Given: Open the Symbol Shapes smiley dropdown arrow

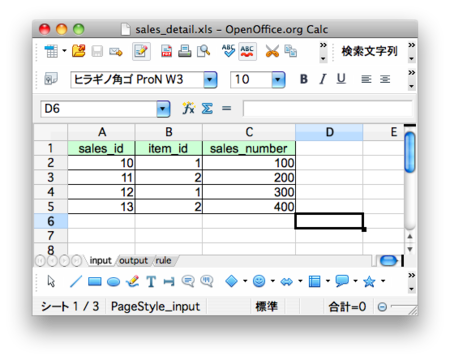Looking at the screenshot, I should [x=273, y=281].
